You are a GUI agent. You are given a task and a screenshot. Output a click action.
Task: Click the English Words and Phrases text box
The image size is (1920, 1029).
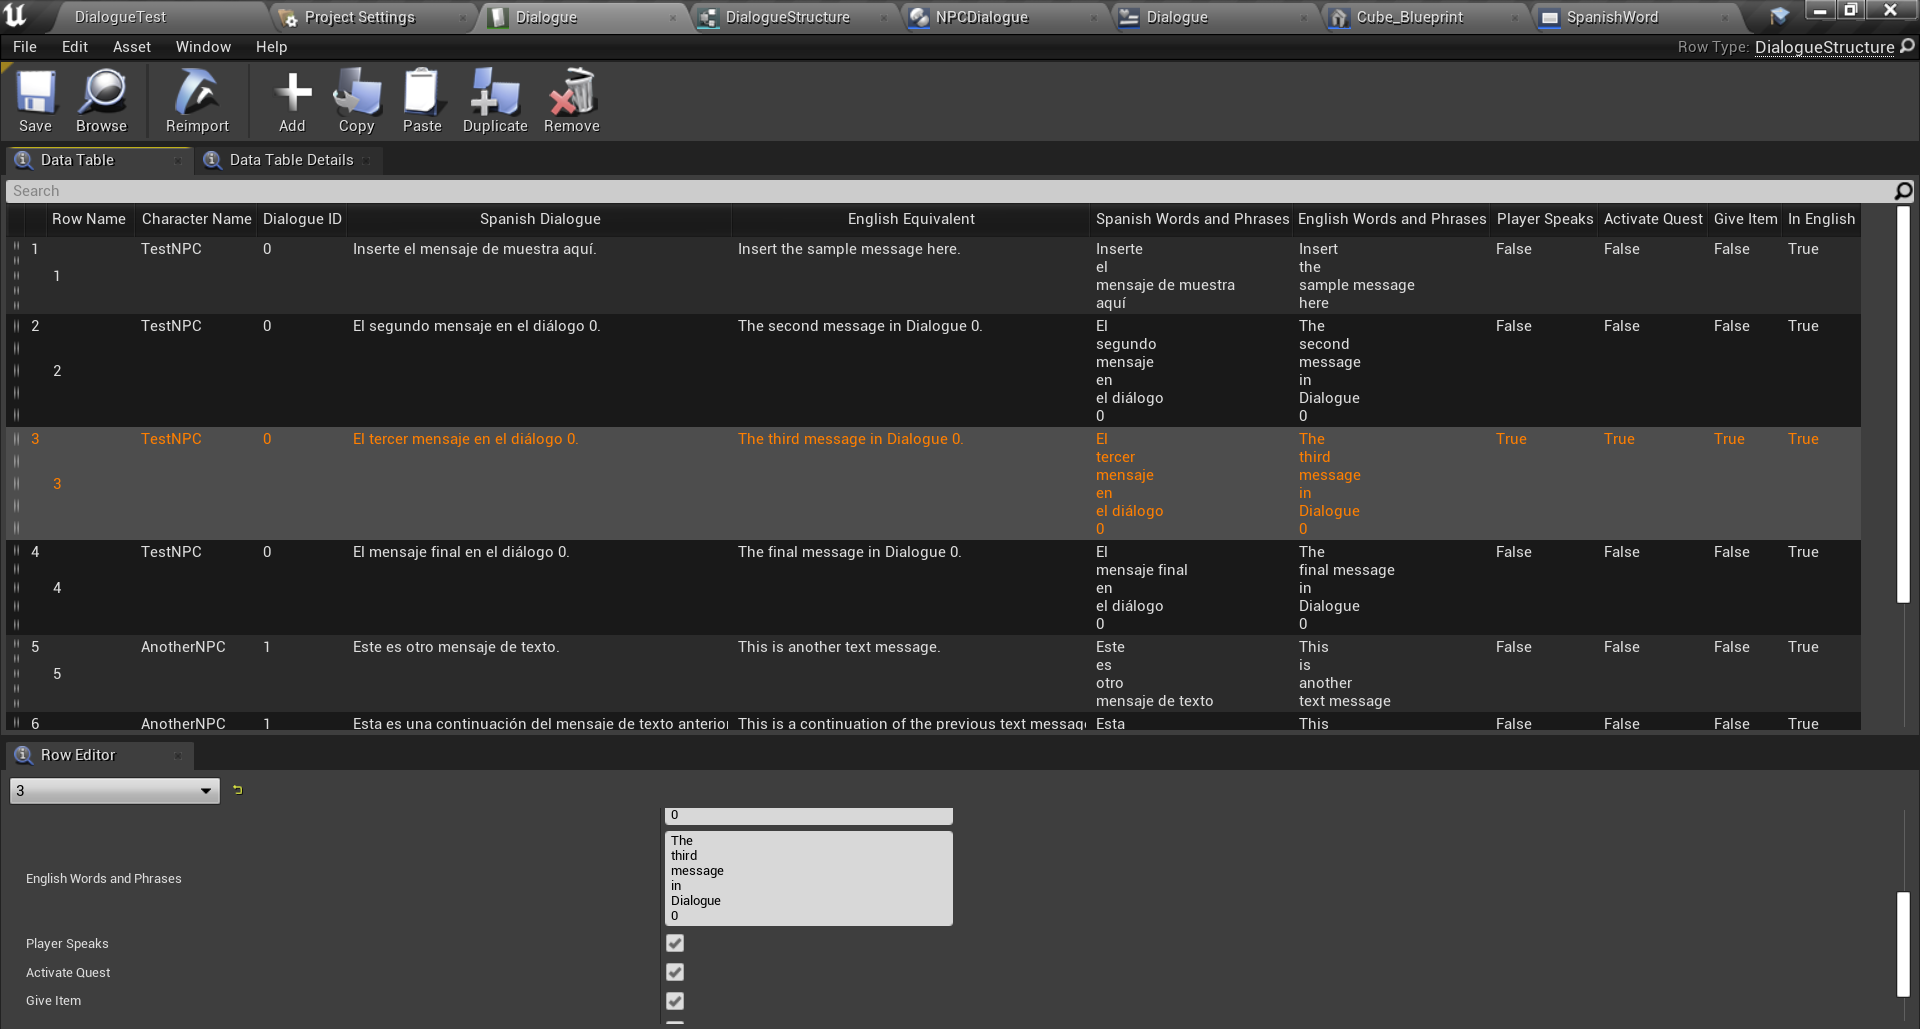pos(808,878)
